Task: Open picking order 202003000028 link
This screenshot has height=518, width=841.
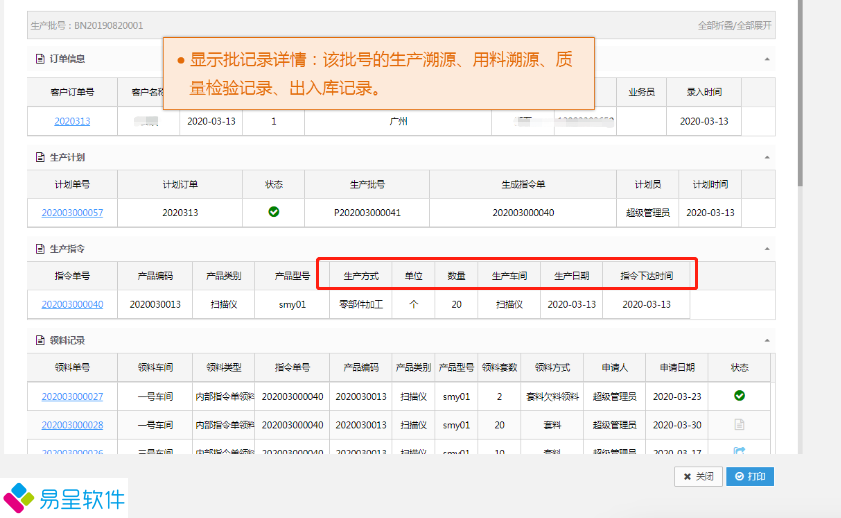Action: (72, 425)
